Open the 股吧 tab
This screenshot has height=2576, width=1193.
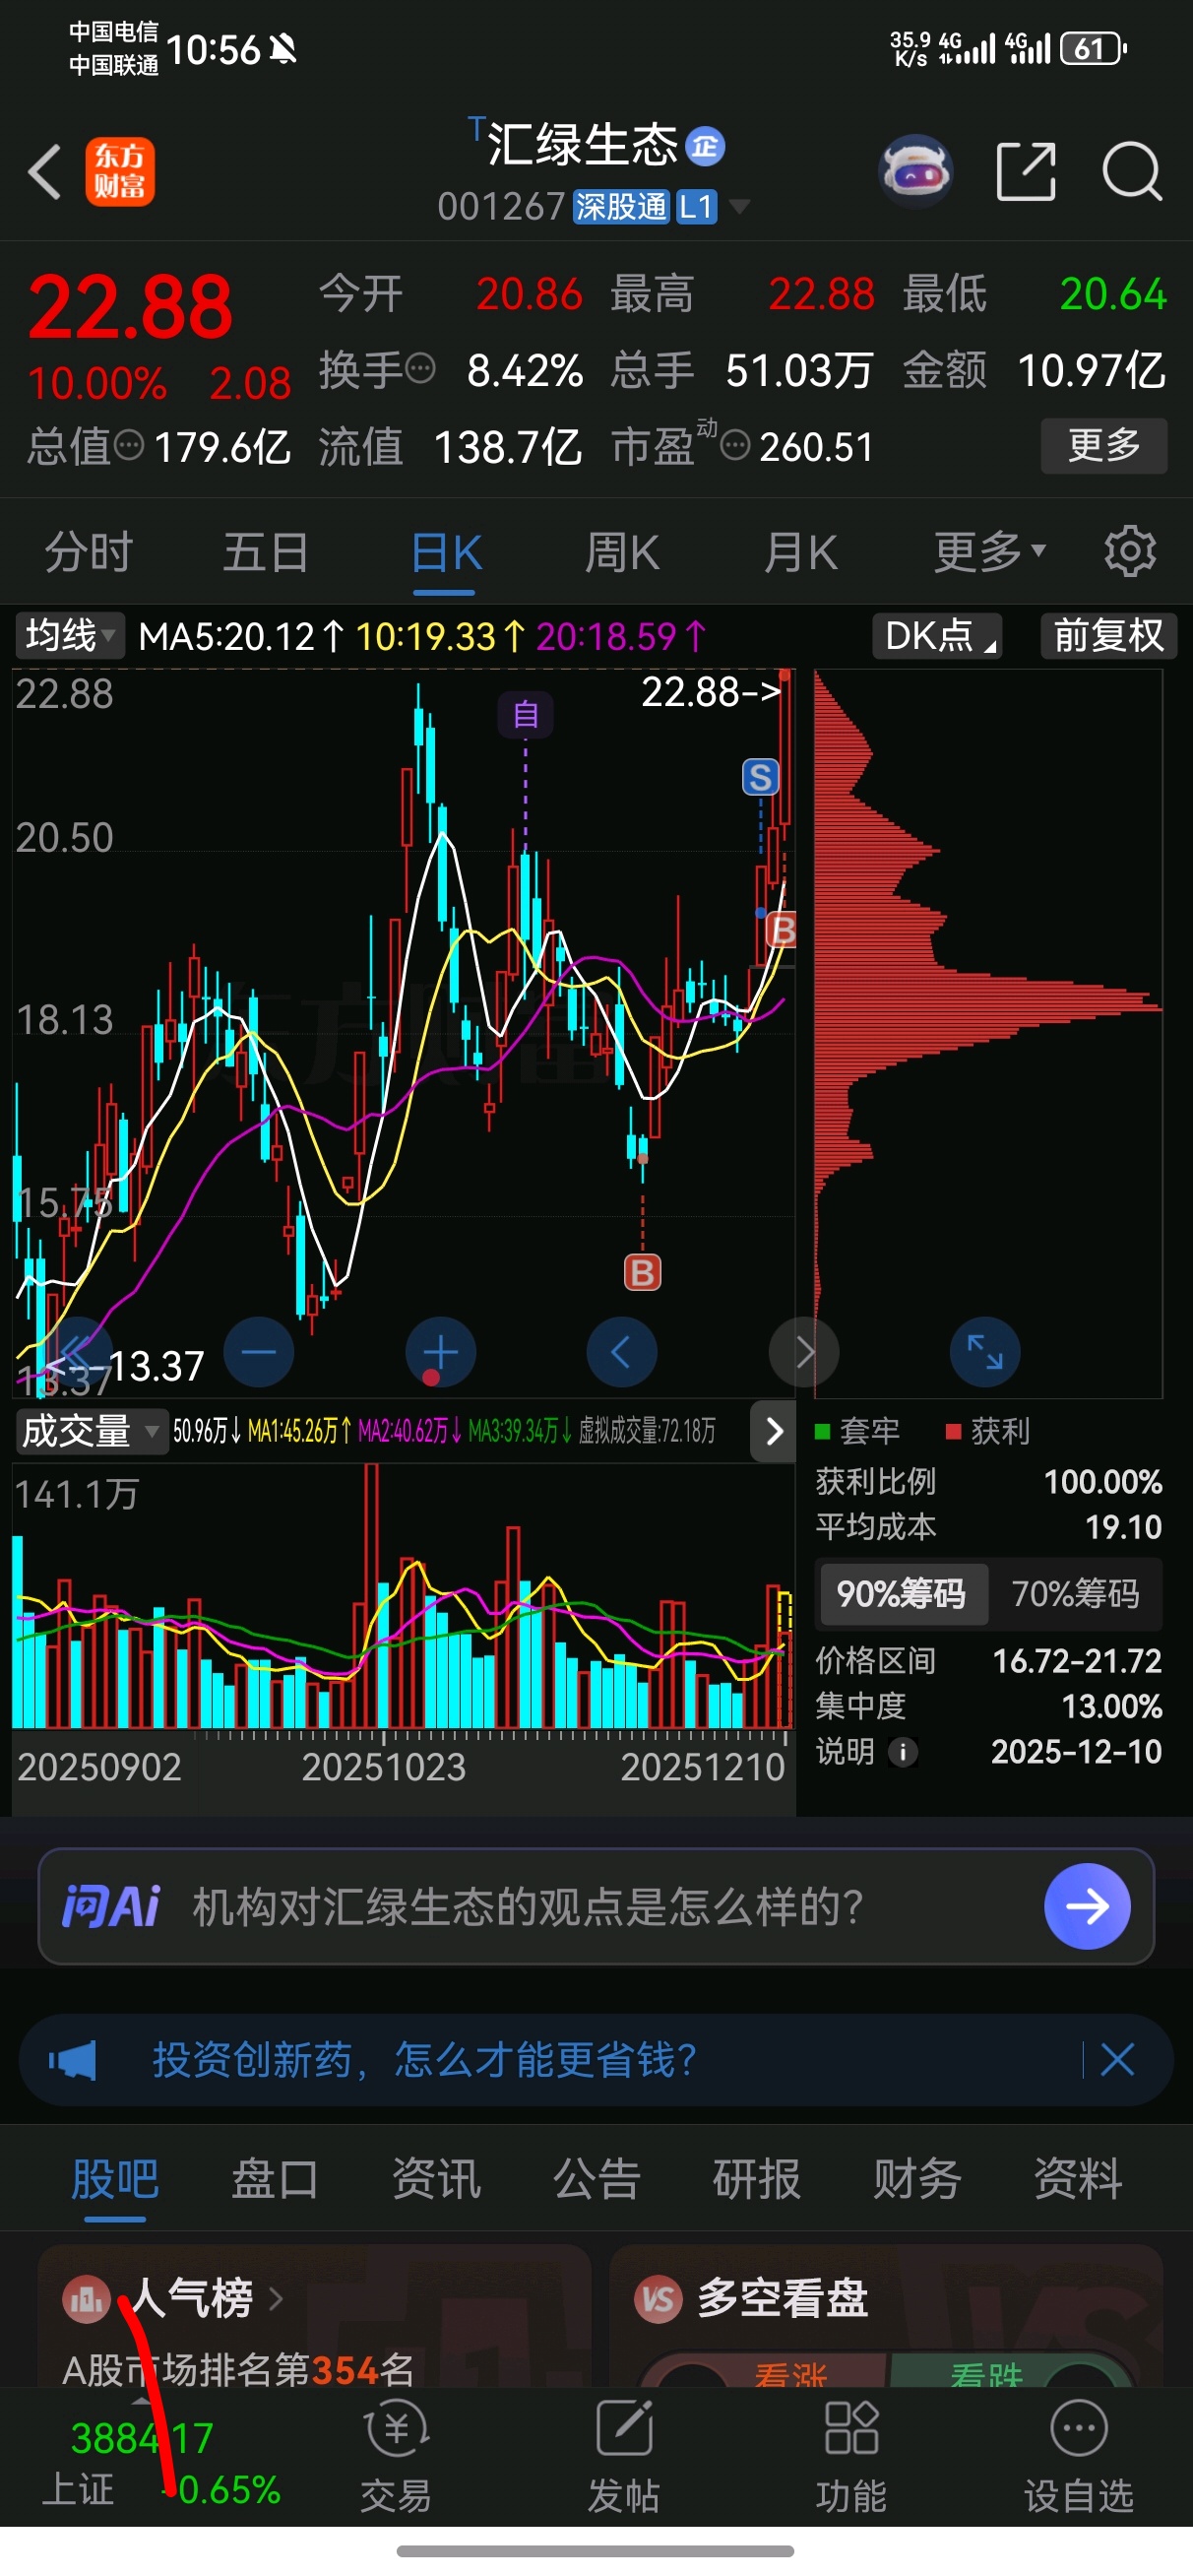click(115, 2178)
